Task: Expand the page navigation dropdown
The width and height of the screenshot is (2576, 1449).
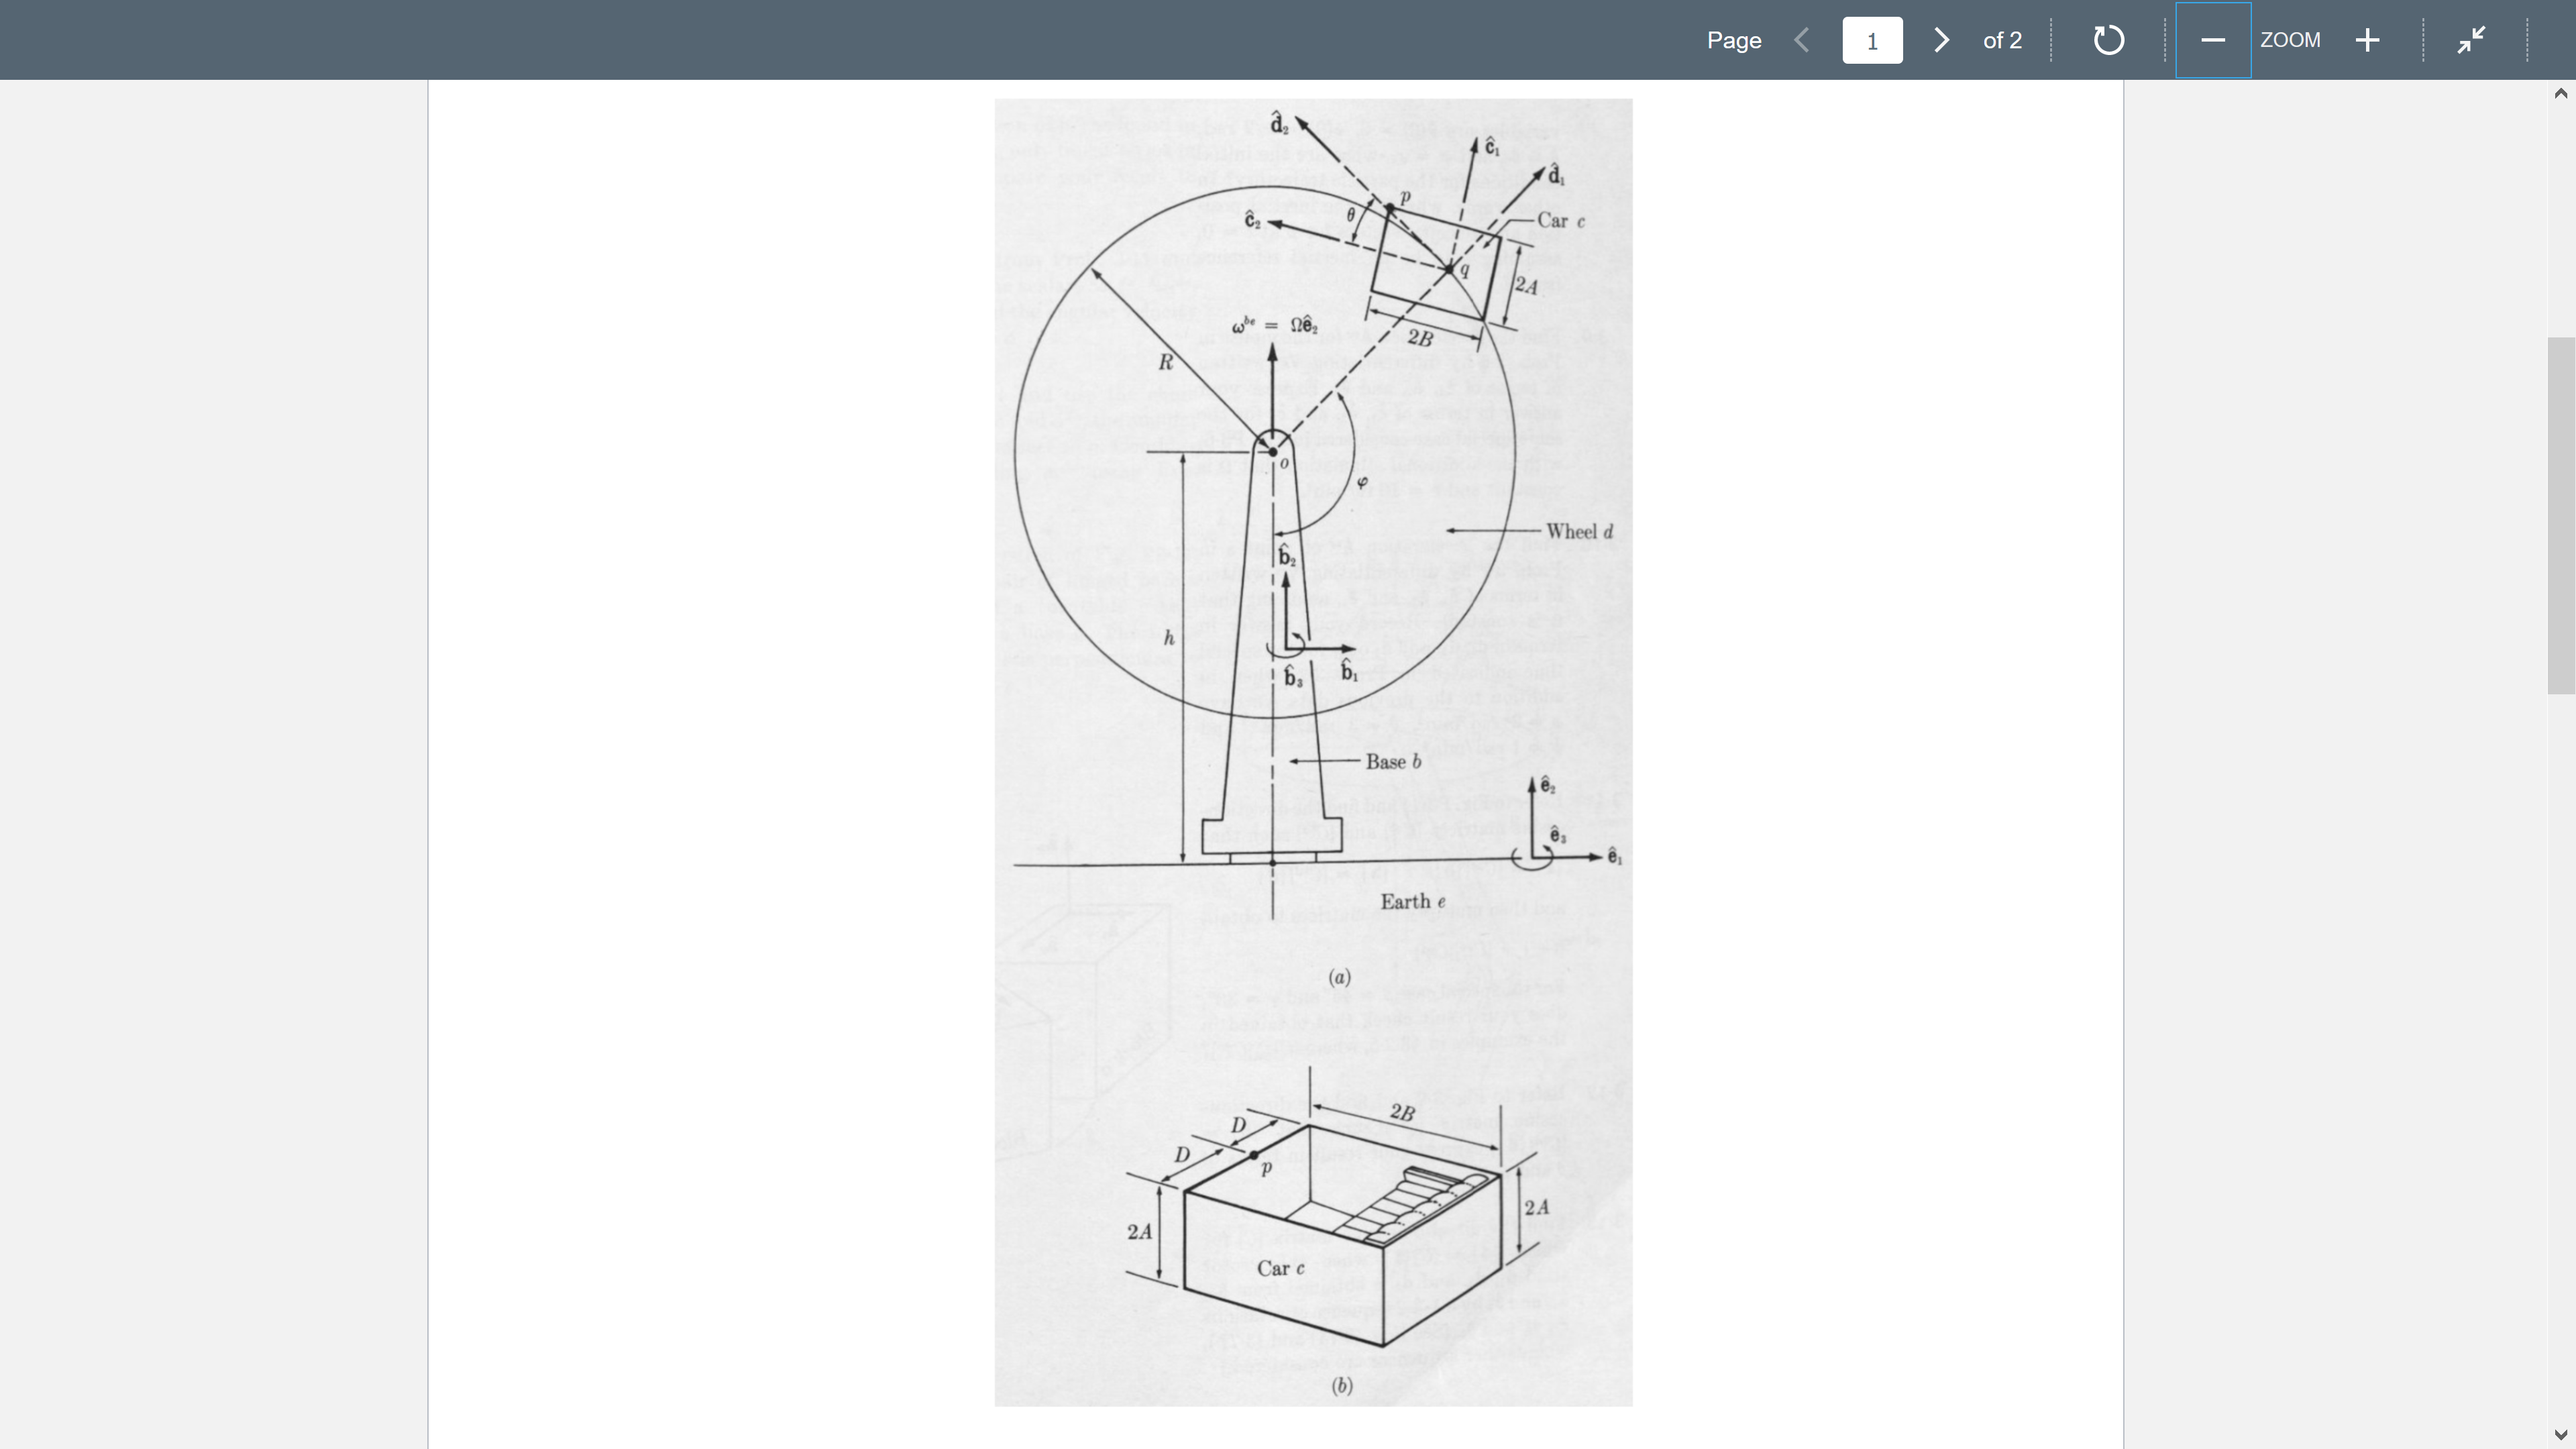Action: [x=1870, y=39]
